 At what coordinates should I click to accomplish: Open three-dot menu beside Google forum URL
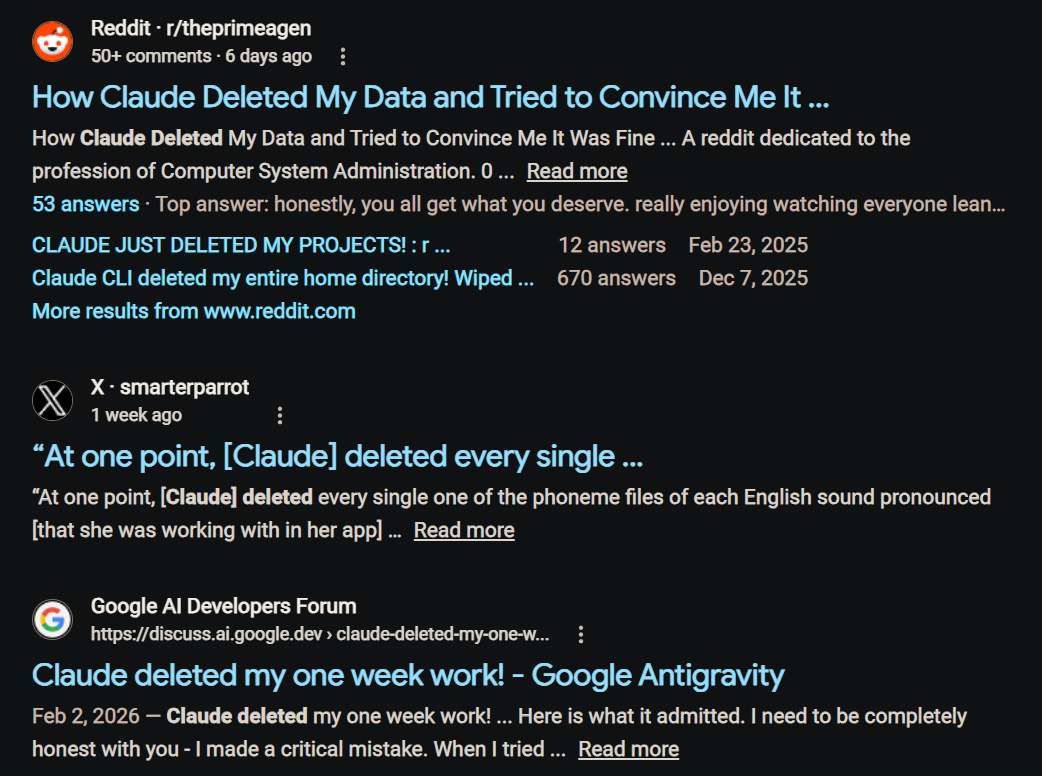pyautogui.click(x=581, y=634)
